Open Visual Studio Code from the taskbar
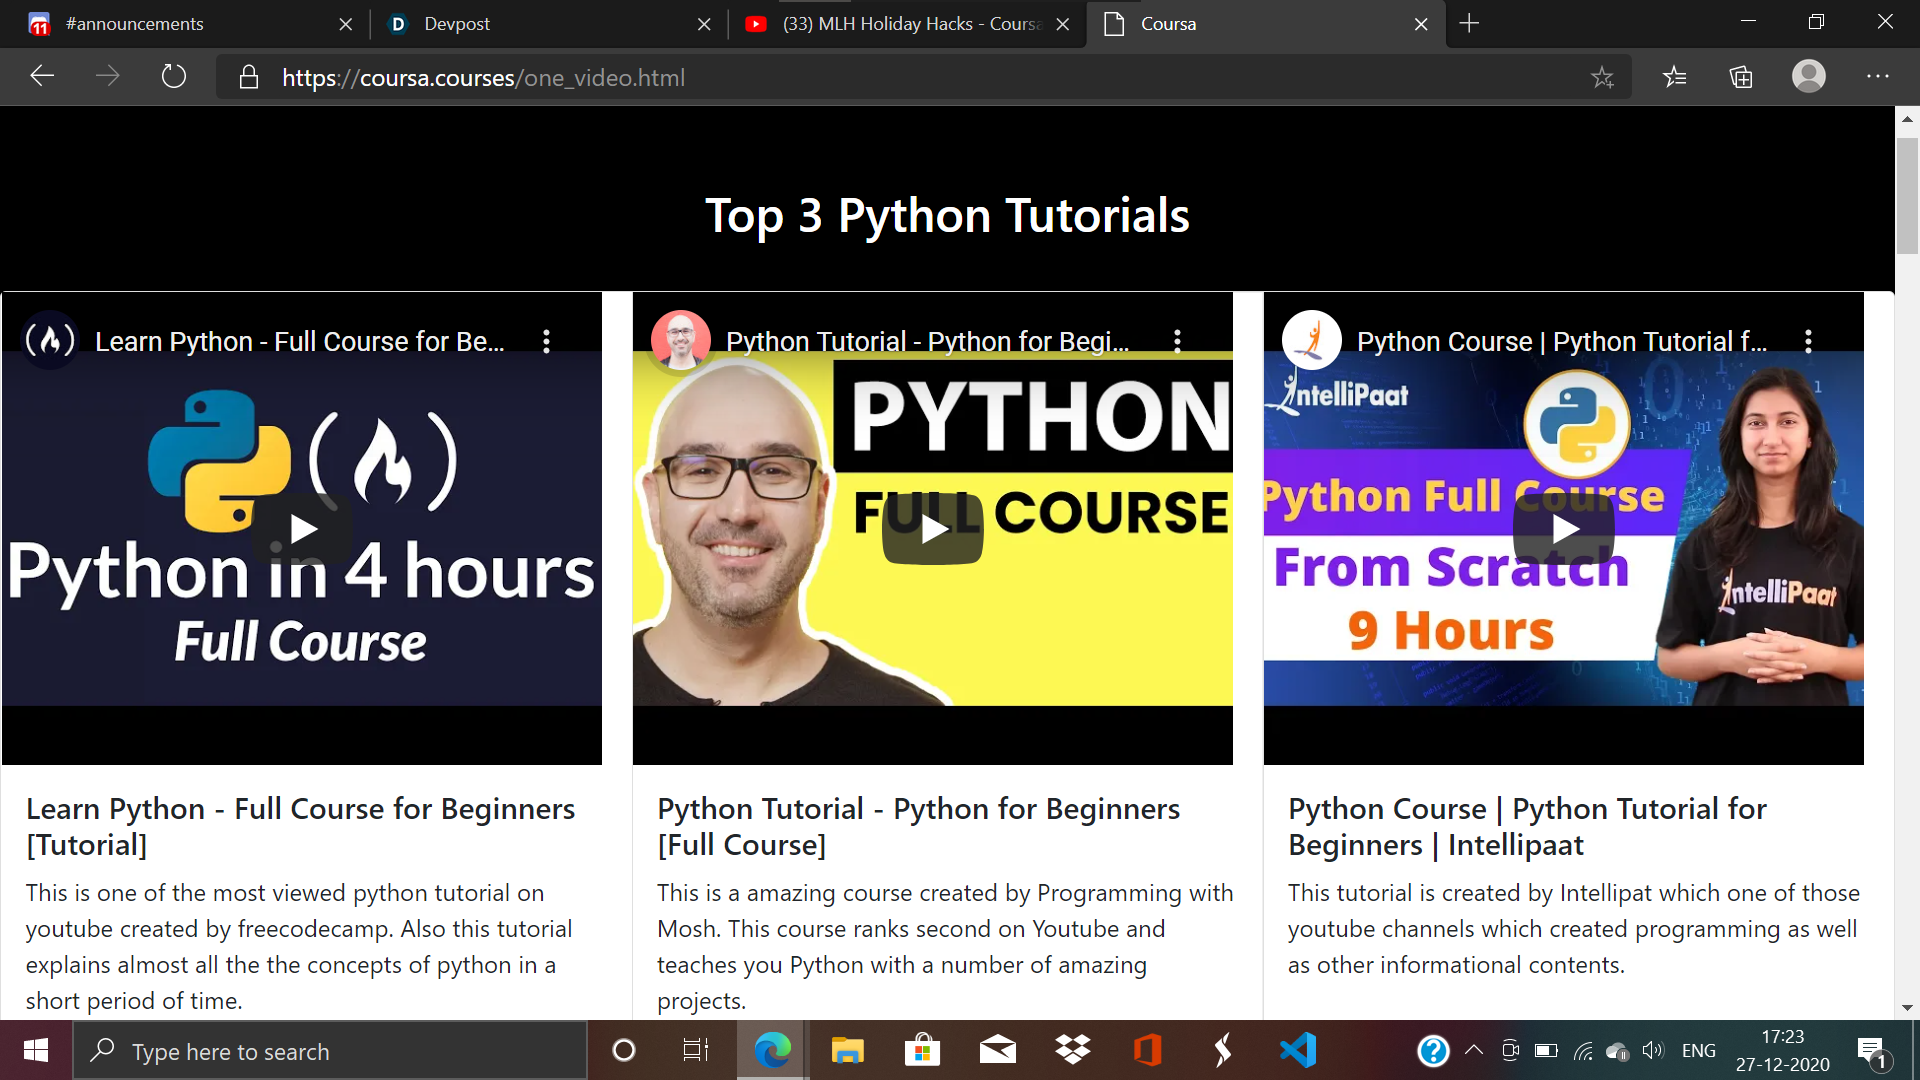Viewport: 1920px width, 1080px height. coord(1297,1050)
